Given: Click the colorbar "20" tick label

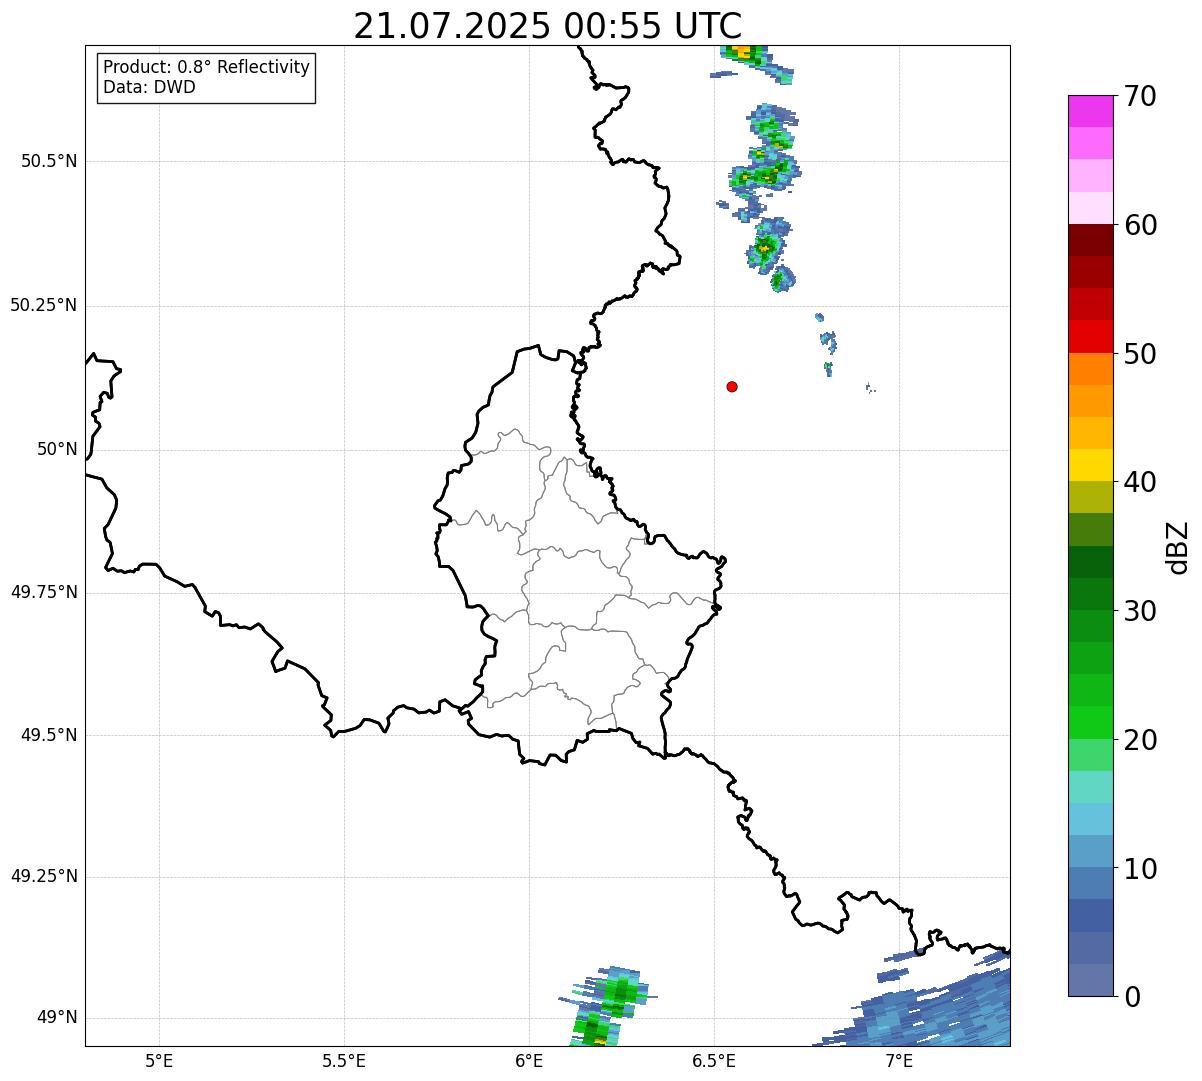Looking at the screenshot, I should point(1140,740).
